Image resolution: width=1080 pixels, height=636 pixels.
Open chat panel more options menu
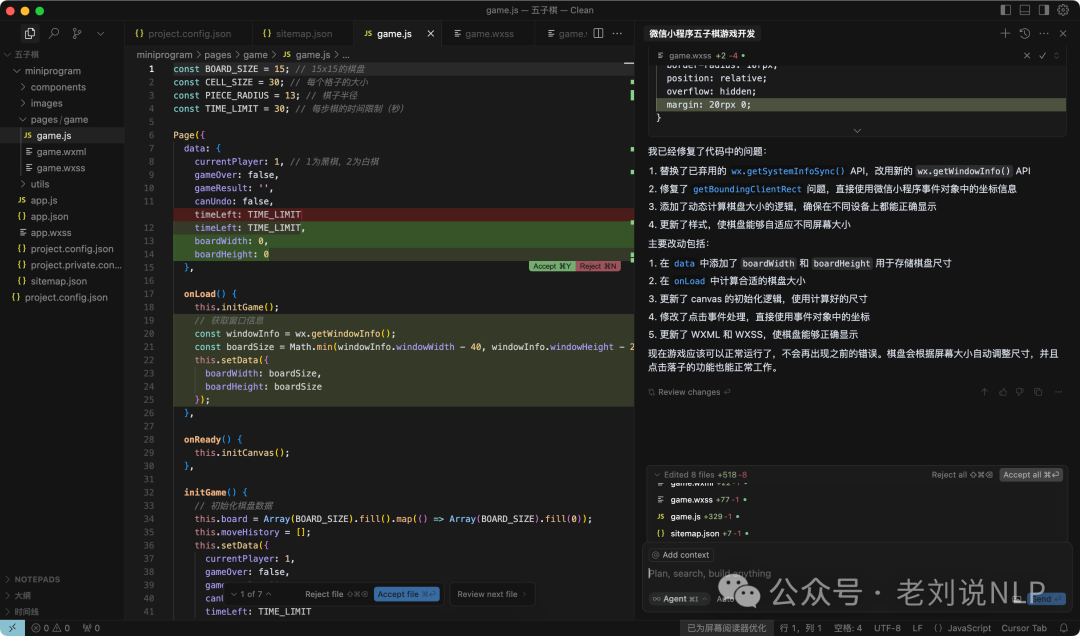(1044, 33)
